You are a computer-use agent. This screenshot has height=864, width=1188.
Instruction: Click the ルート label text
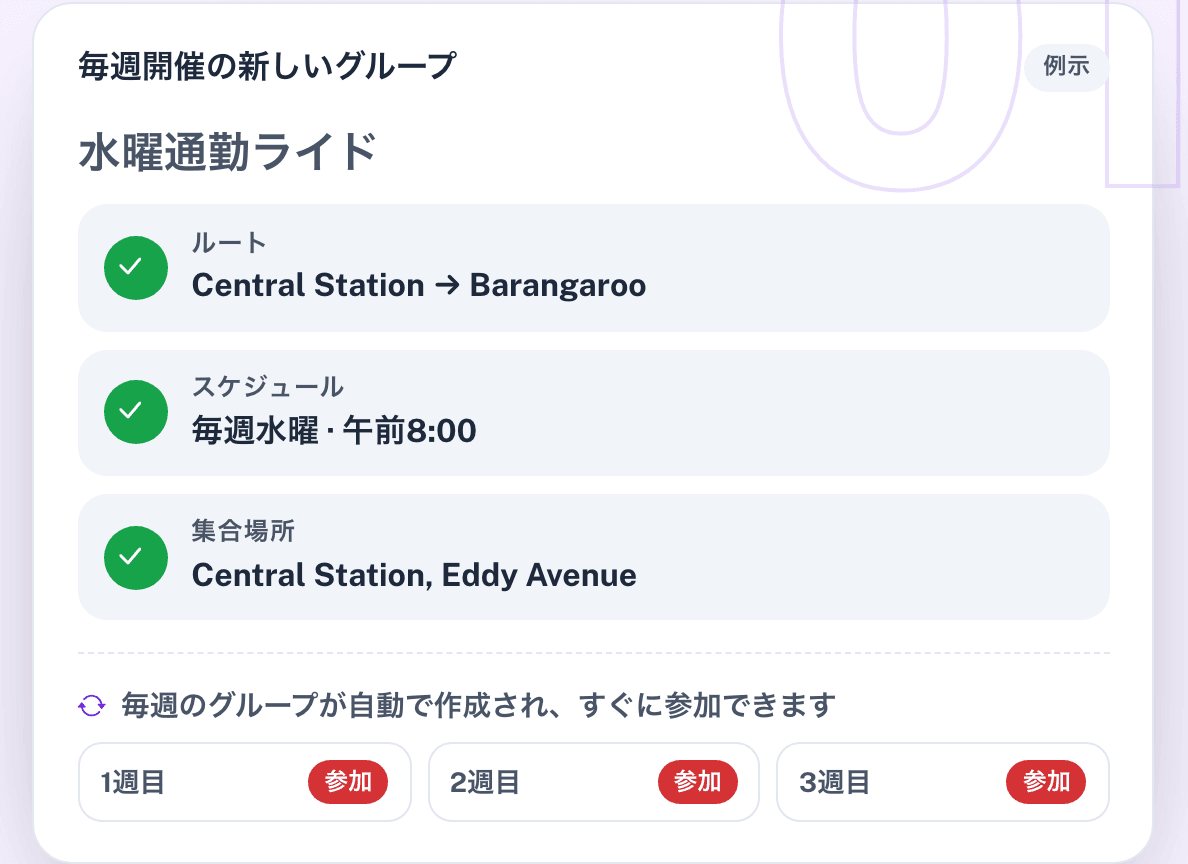[x=229, y=243]
